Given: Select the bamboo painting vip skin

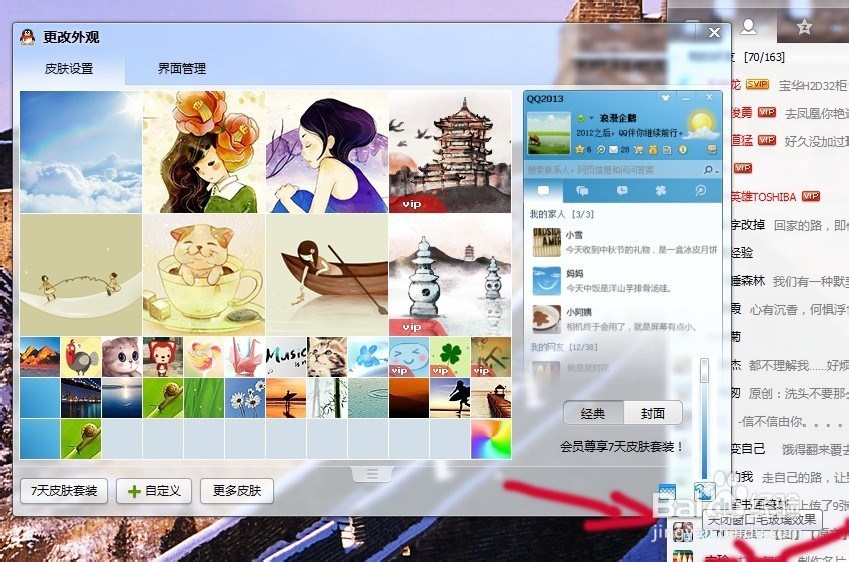Looking at the screenshot, I should (x=491, y=357).
